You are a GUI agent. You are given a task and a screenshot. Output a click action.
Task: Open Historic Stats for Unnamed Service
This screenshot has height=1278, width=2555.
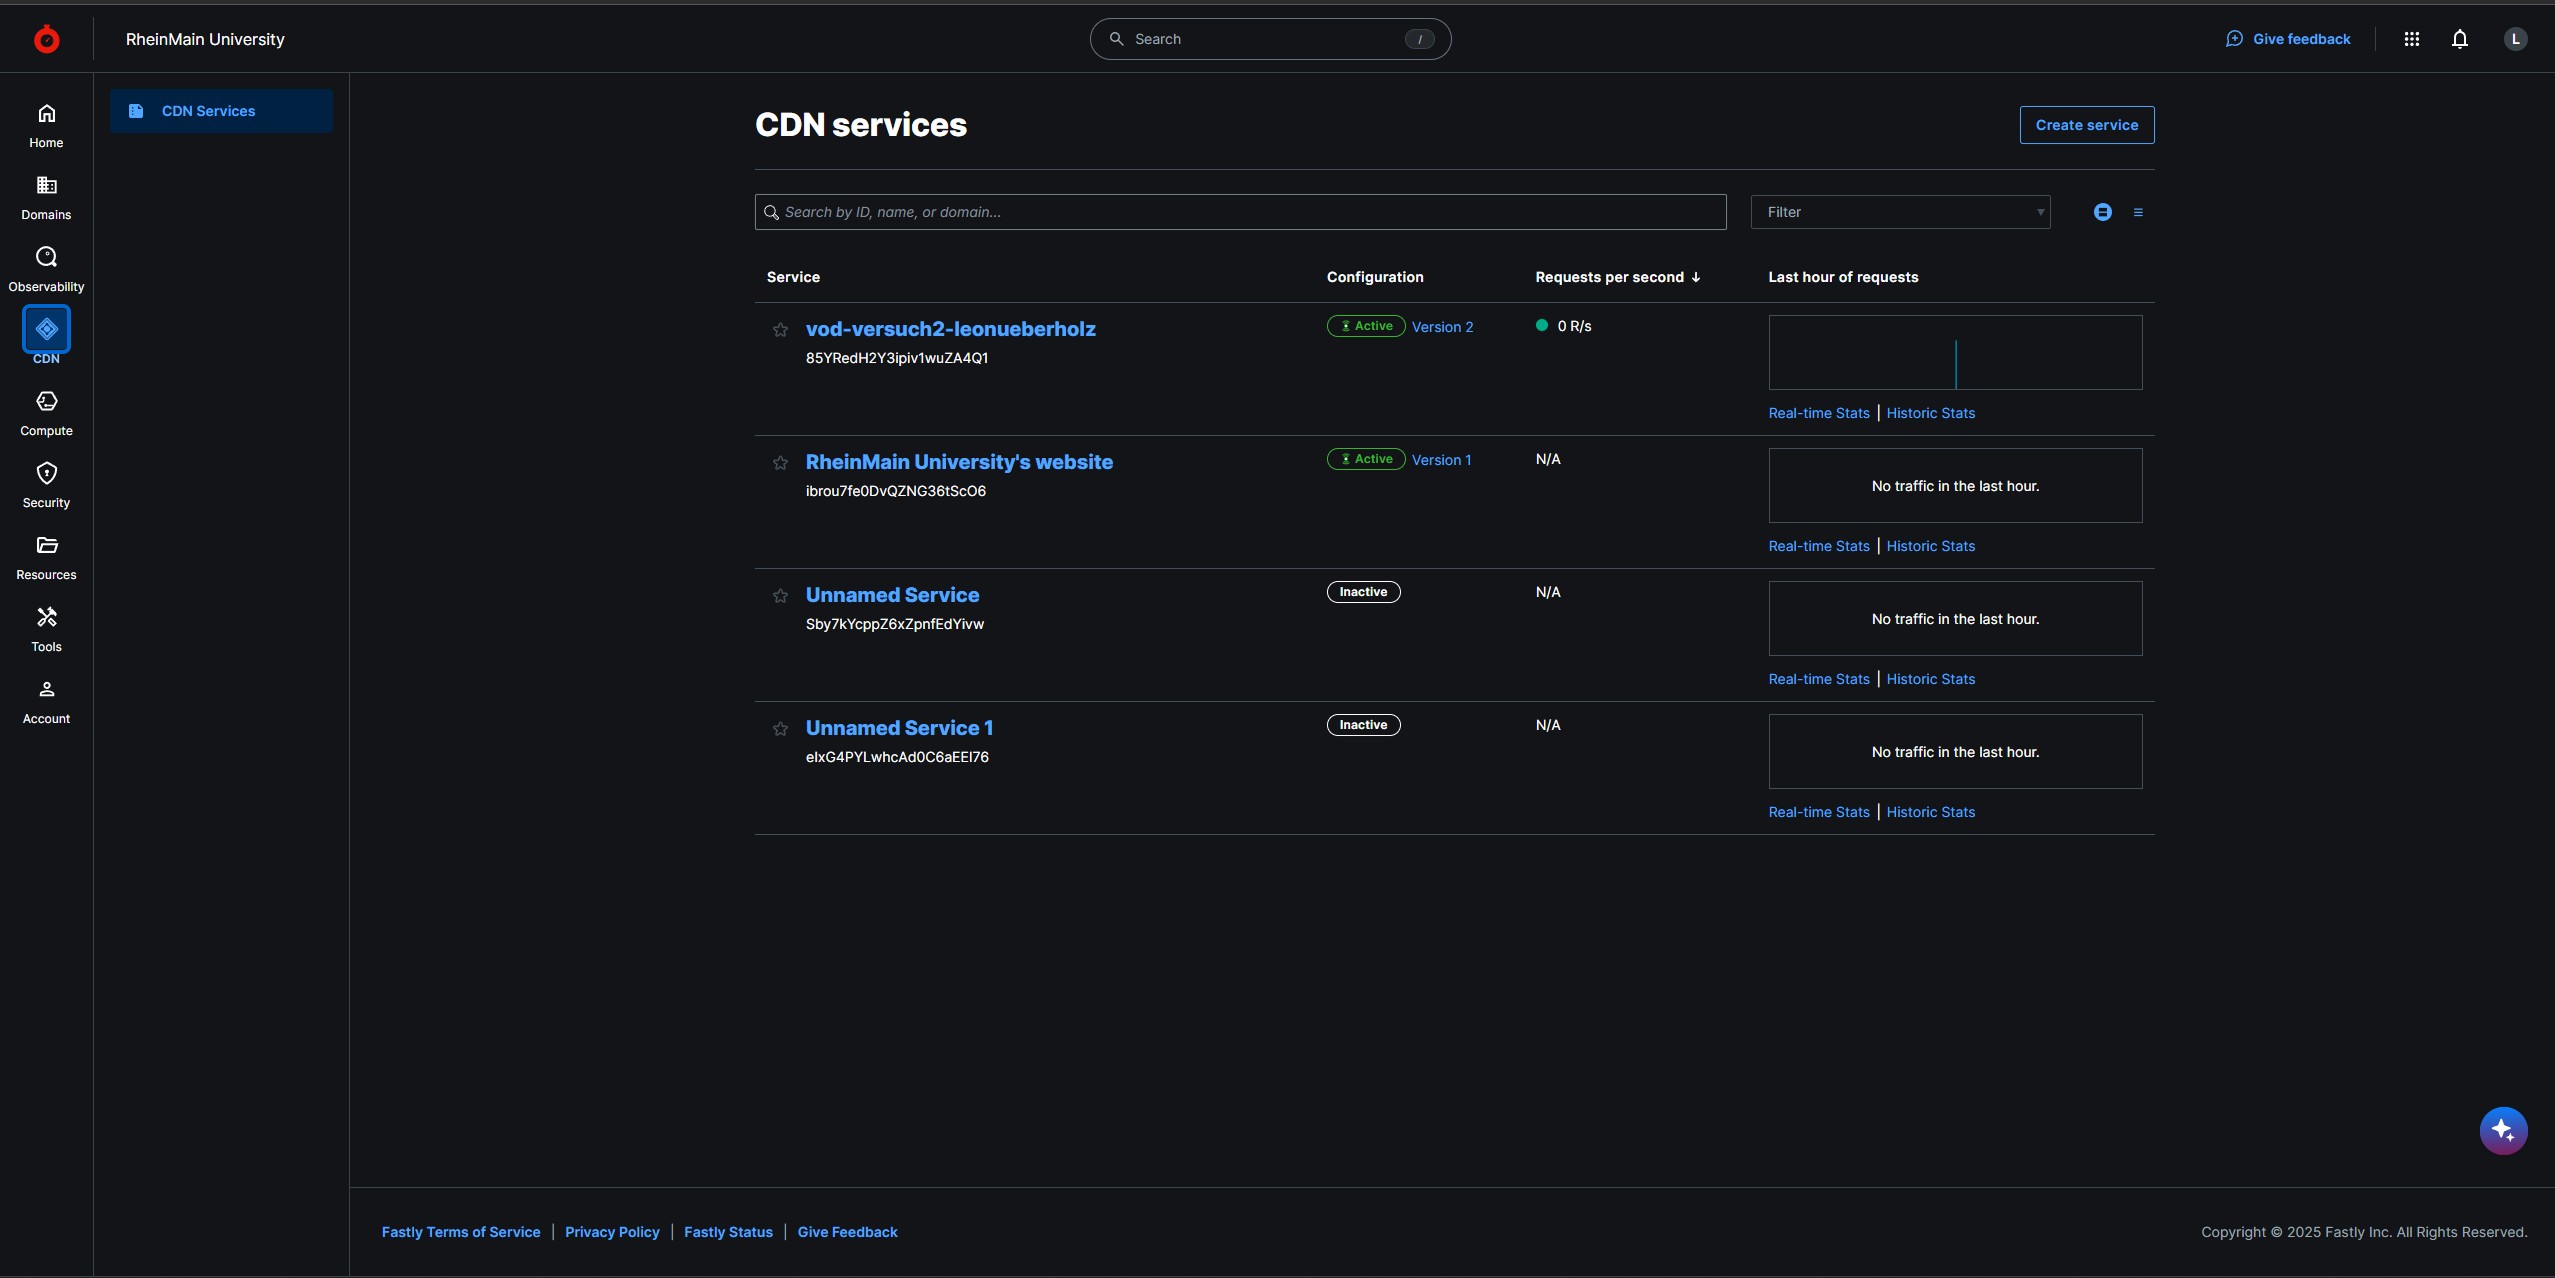point(1930,679)
